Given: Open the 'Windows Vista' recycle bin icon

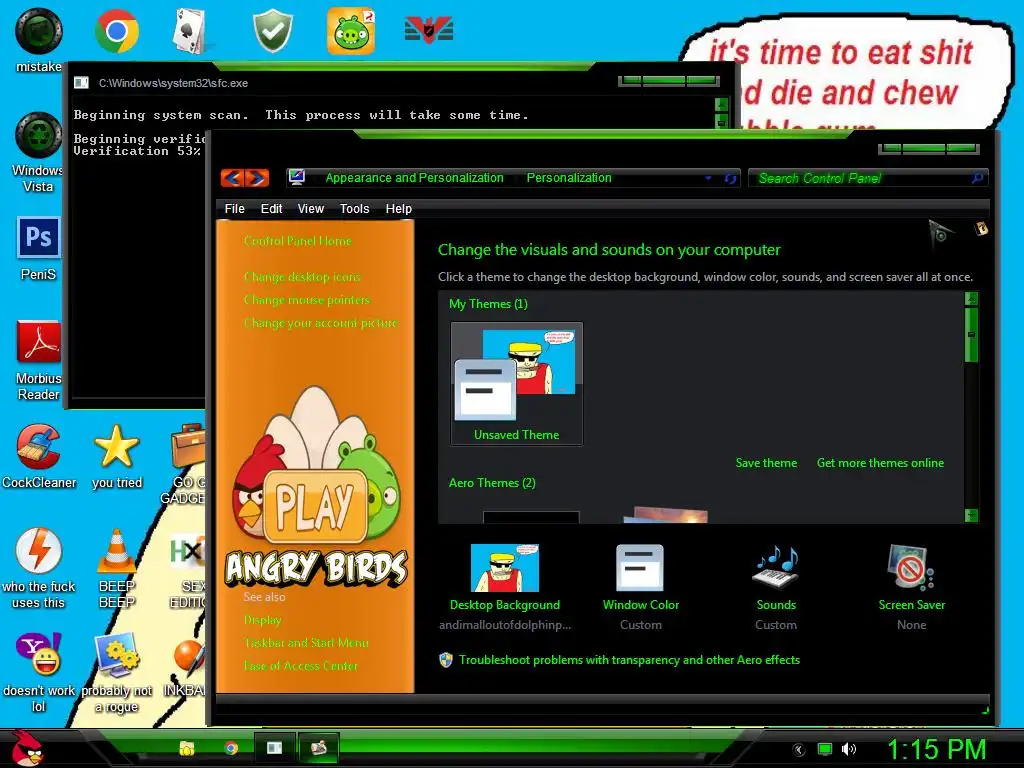Looking at the screenshot, I should coord(39,152).
